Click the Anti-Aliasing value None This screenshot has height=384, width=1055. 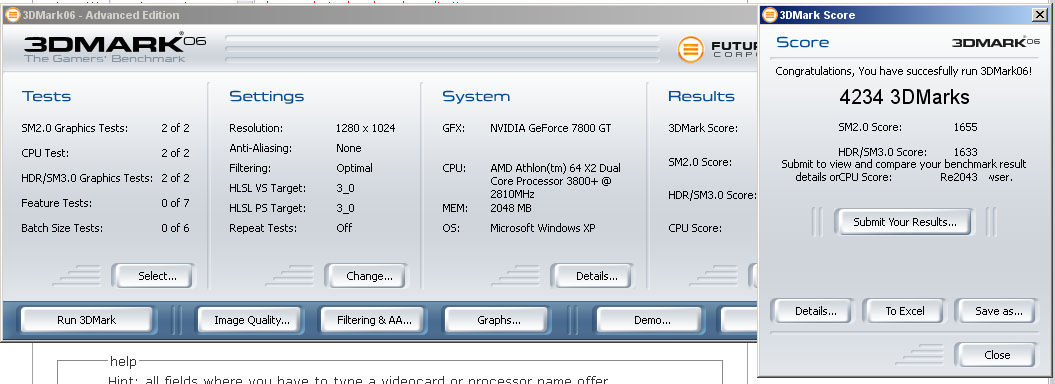349,148
